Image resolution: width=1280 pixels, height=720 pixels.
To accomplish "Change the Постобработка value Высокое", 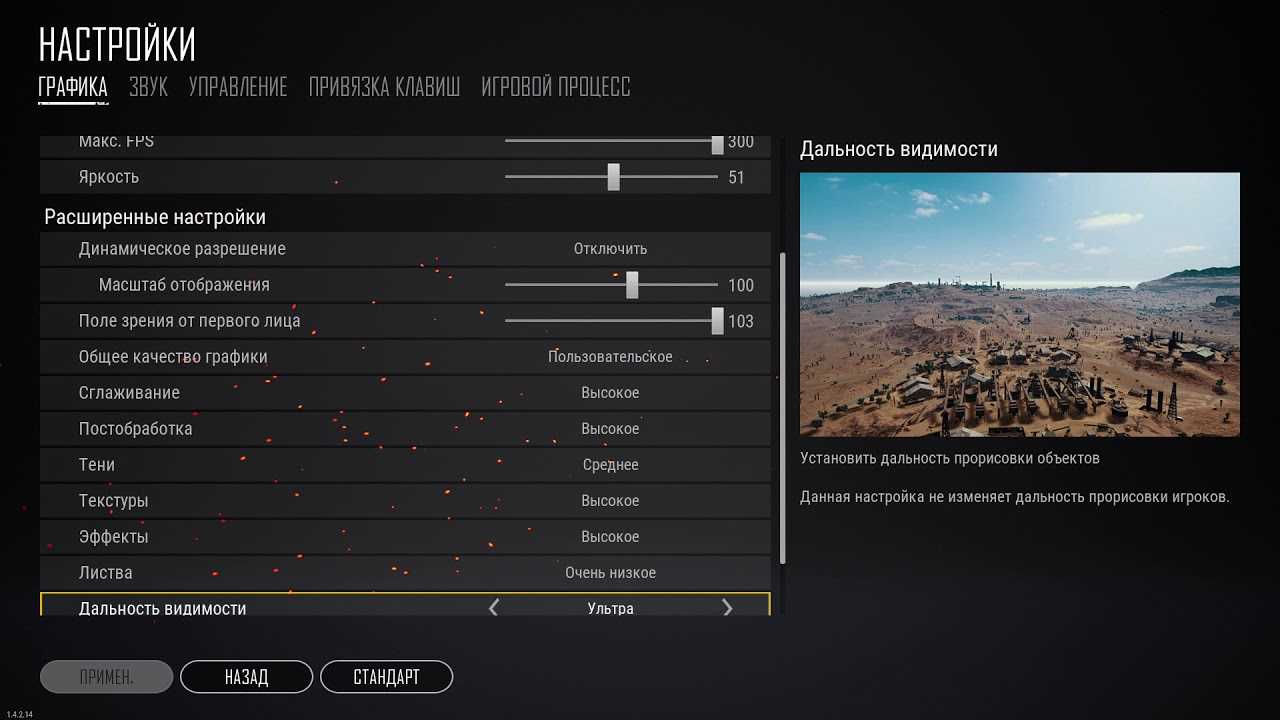I will [x=610, y=429].
